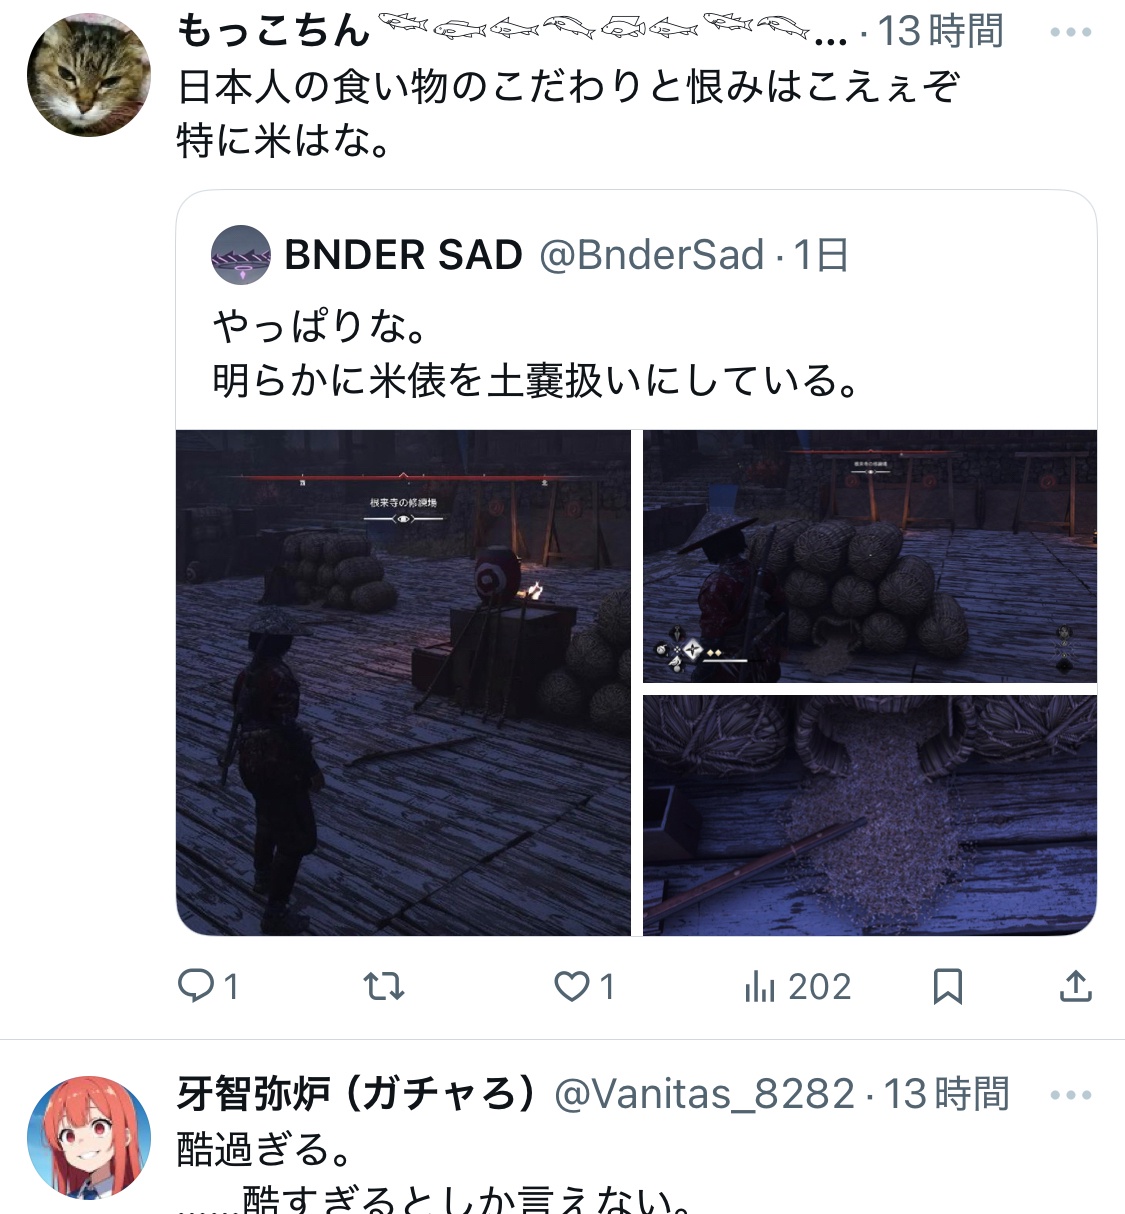1125x1214 pixels.
Task: Open the @BnderSad handle link
Action: pyautogui.click(x=652, y=255)
